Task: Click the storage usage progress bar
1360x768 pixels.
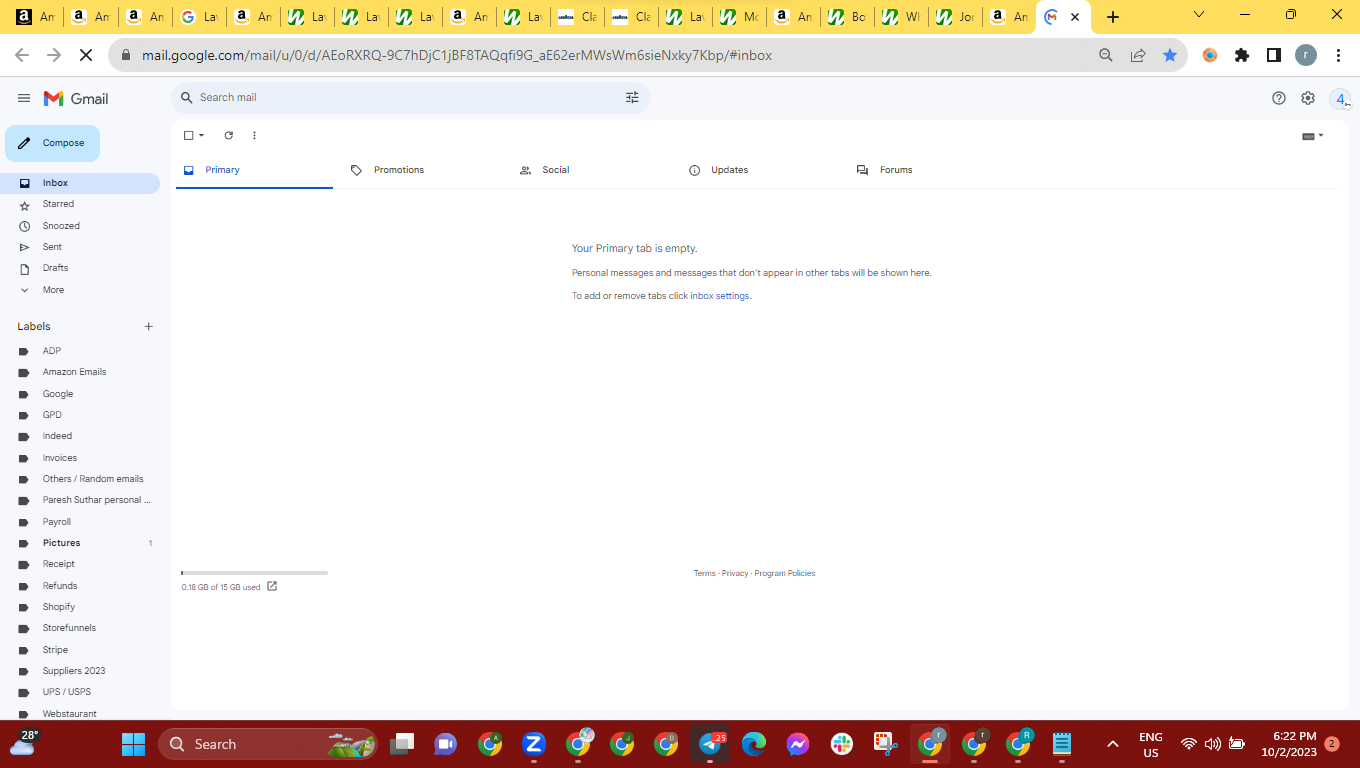Action: click(x=254, y=573)
